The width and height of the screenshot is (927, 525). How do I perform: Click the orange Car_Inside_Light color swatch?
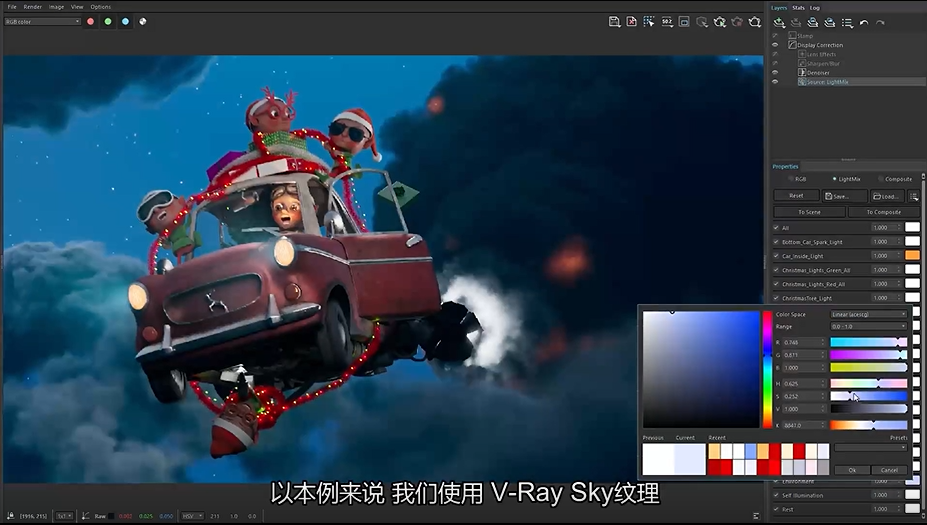pyautogui.click(x=912, y=255)
